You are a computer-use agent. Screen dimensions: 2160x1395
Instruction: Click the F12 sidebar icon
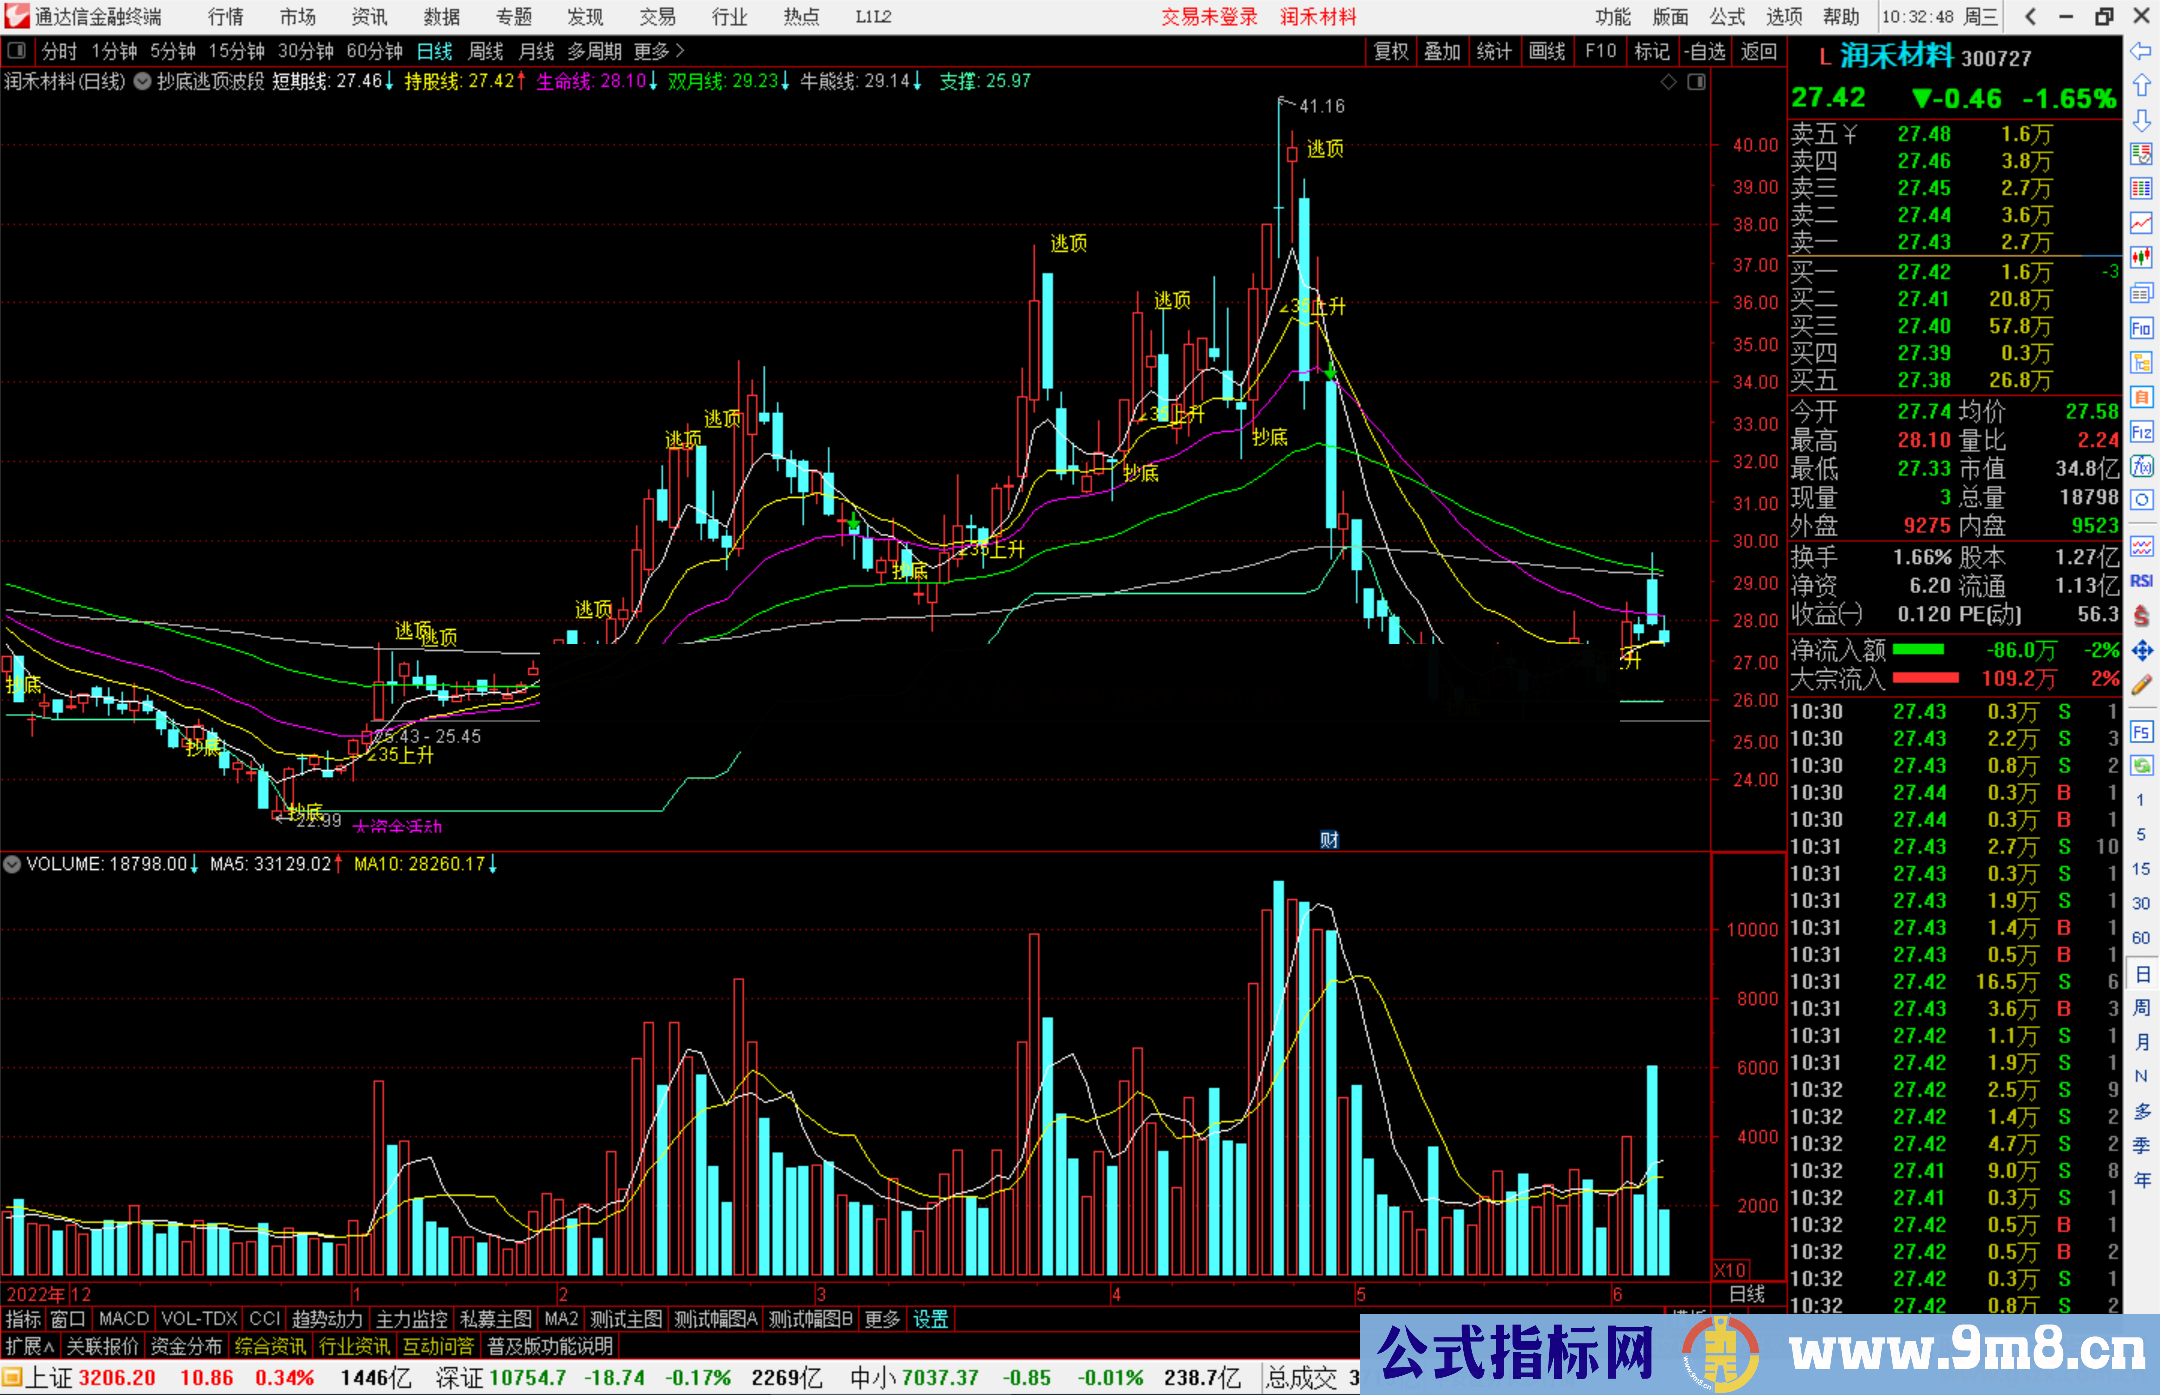tap(2141, 432)
